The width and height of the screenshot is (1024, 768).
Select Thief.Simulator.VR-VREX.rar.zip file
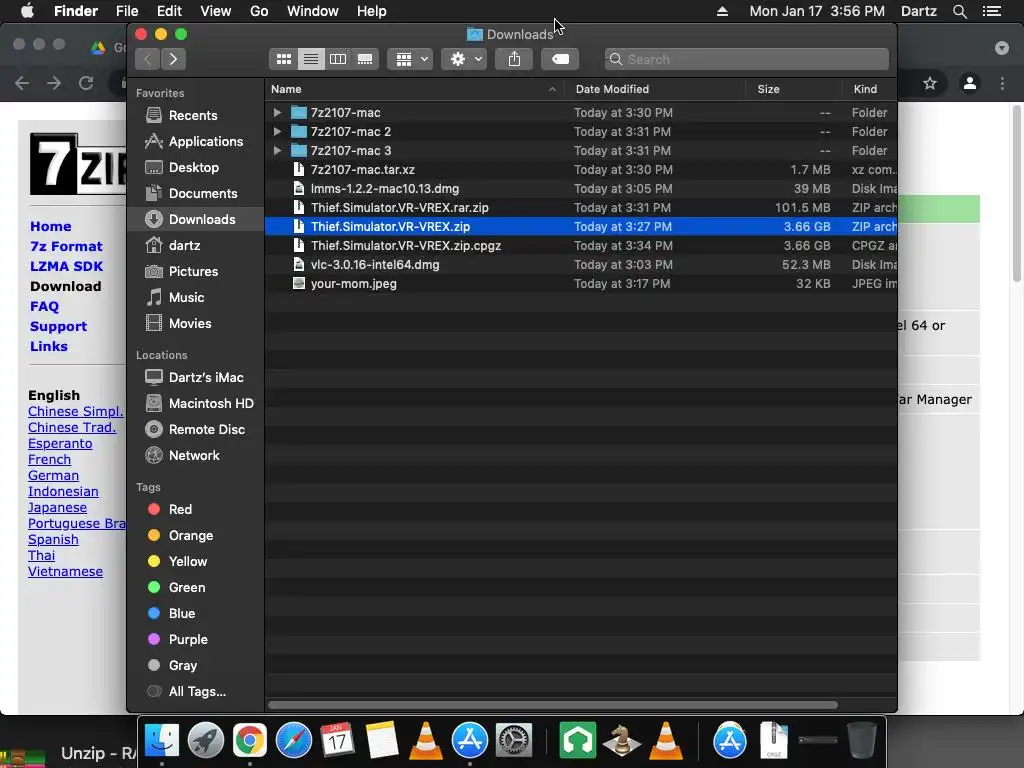click(x=581, y=207)
